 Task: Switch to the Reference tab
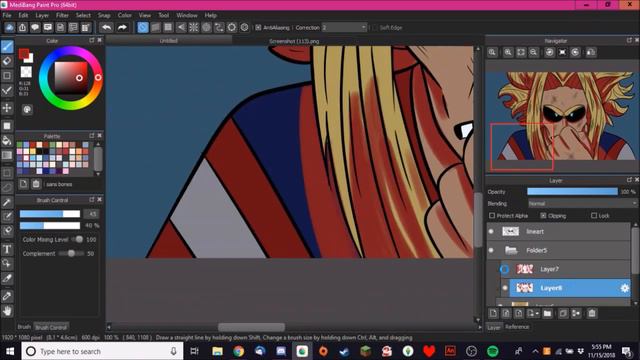point(517,327)
